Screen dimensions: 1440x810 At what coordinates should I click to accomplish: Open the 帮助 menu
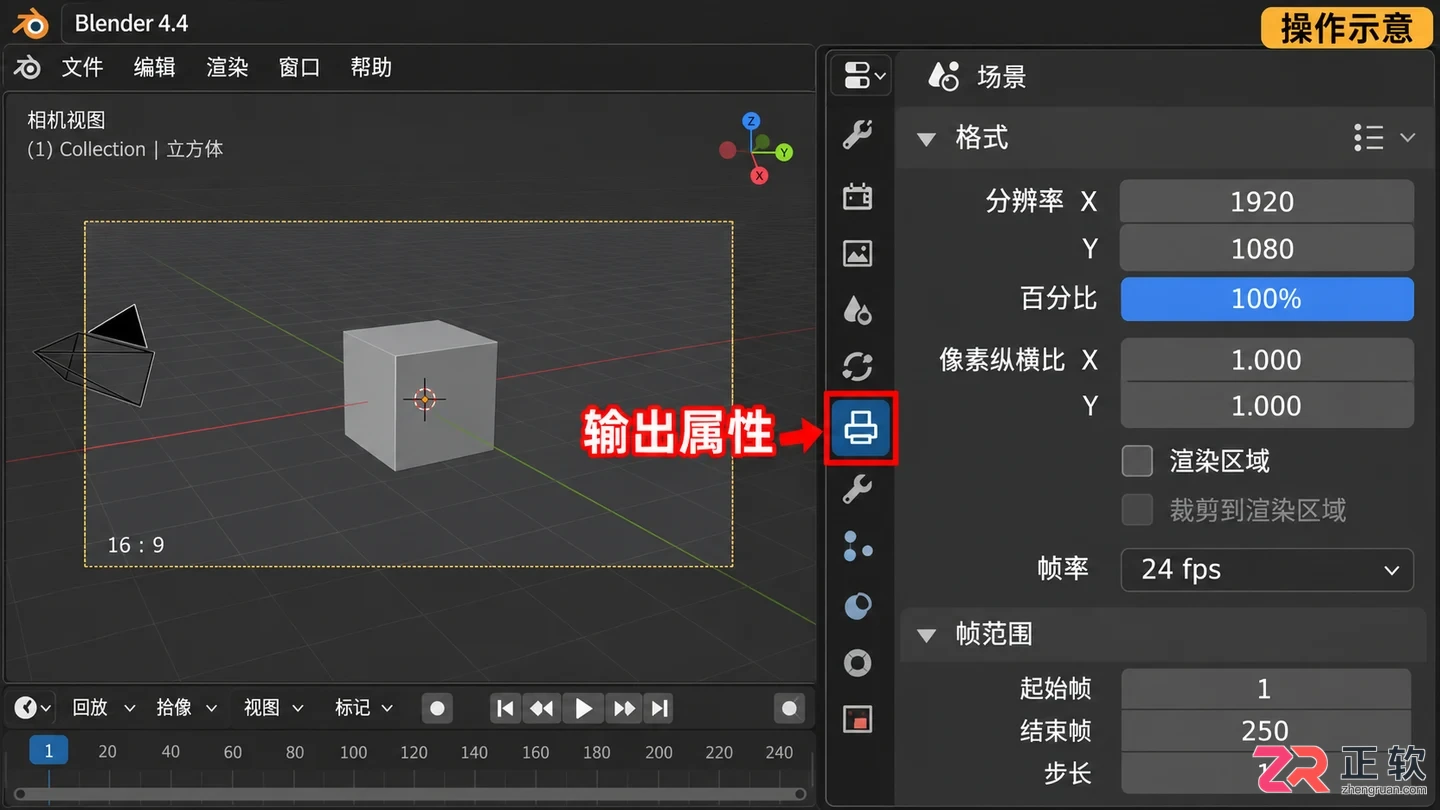tap(371, 67)
